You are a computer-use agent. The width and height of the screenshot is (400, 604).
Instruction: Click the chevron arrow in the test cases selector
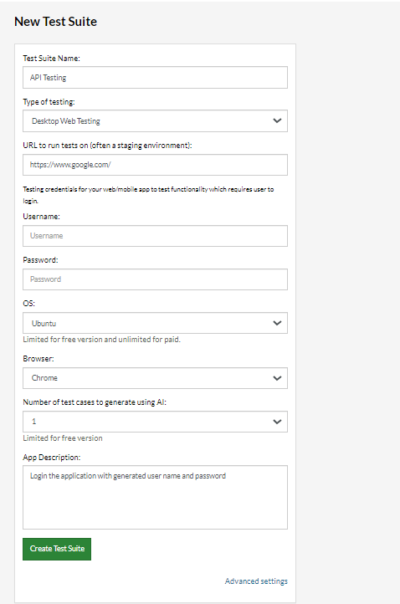point(277,421)
